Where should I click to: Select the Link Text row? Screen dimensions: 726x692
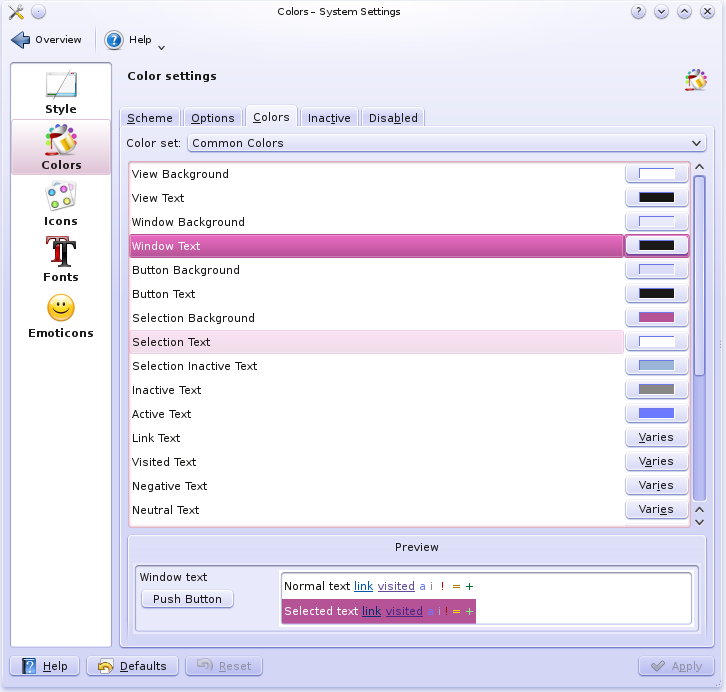pos(376,438)
